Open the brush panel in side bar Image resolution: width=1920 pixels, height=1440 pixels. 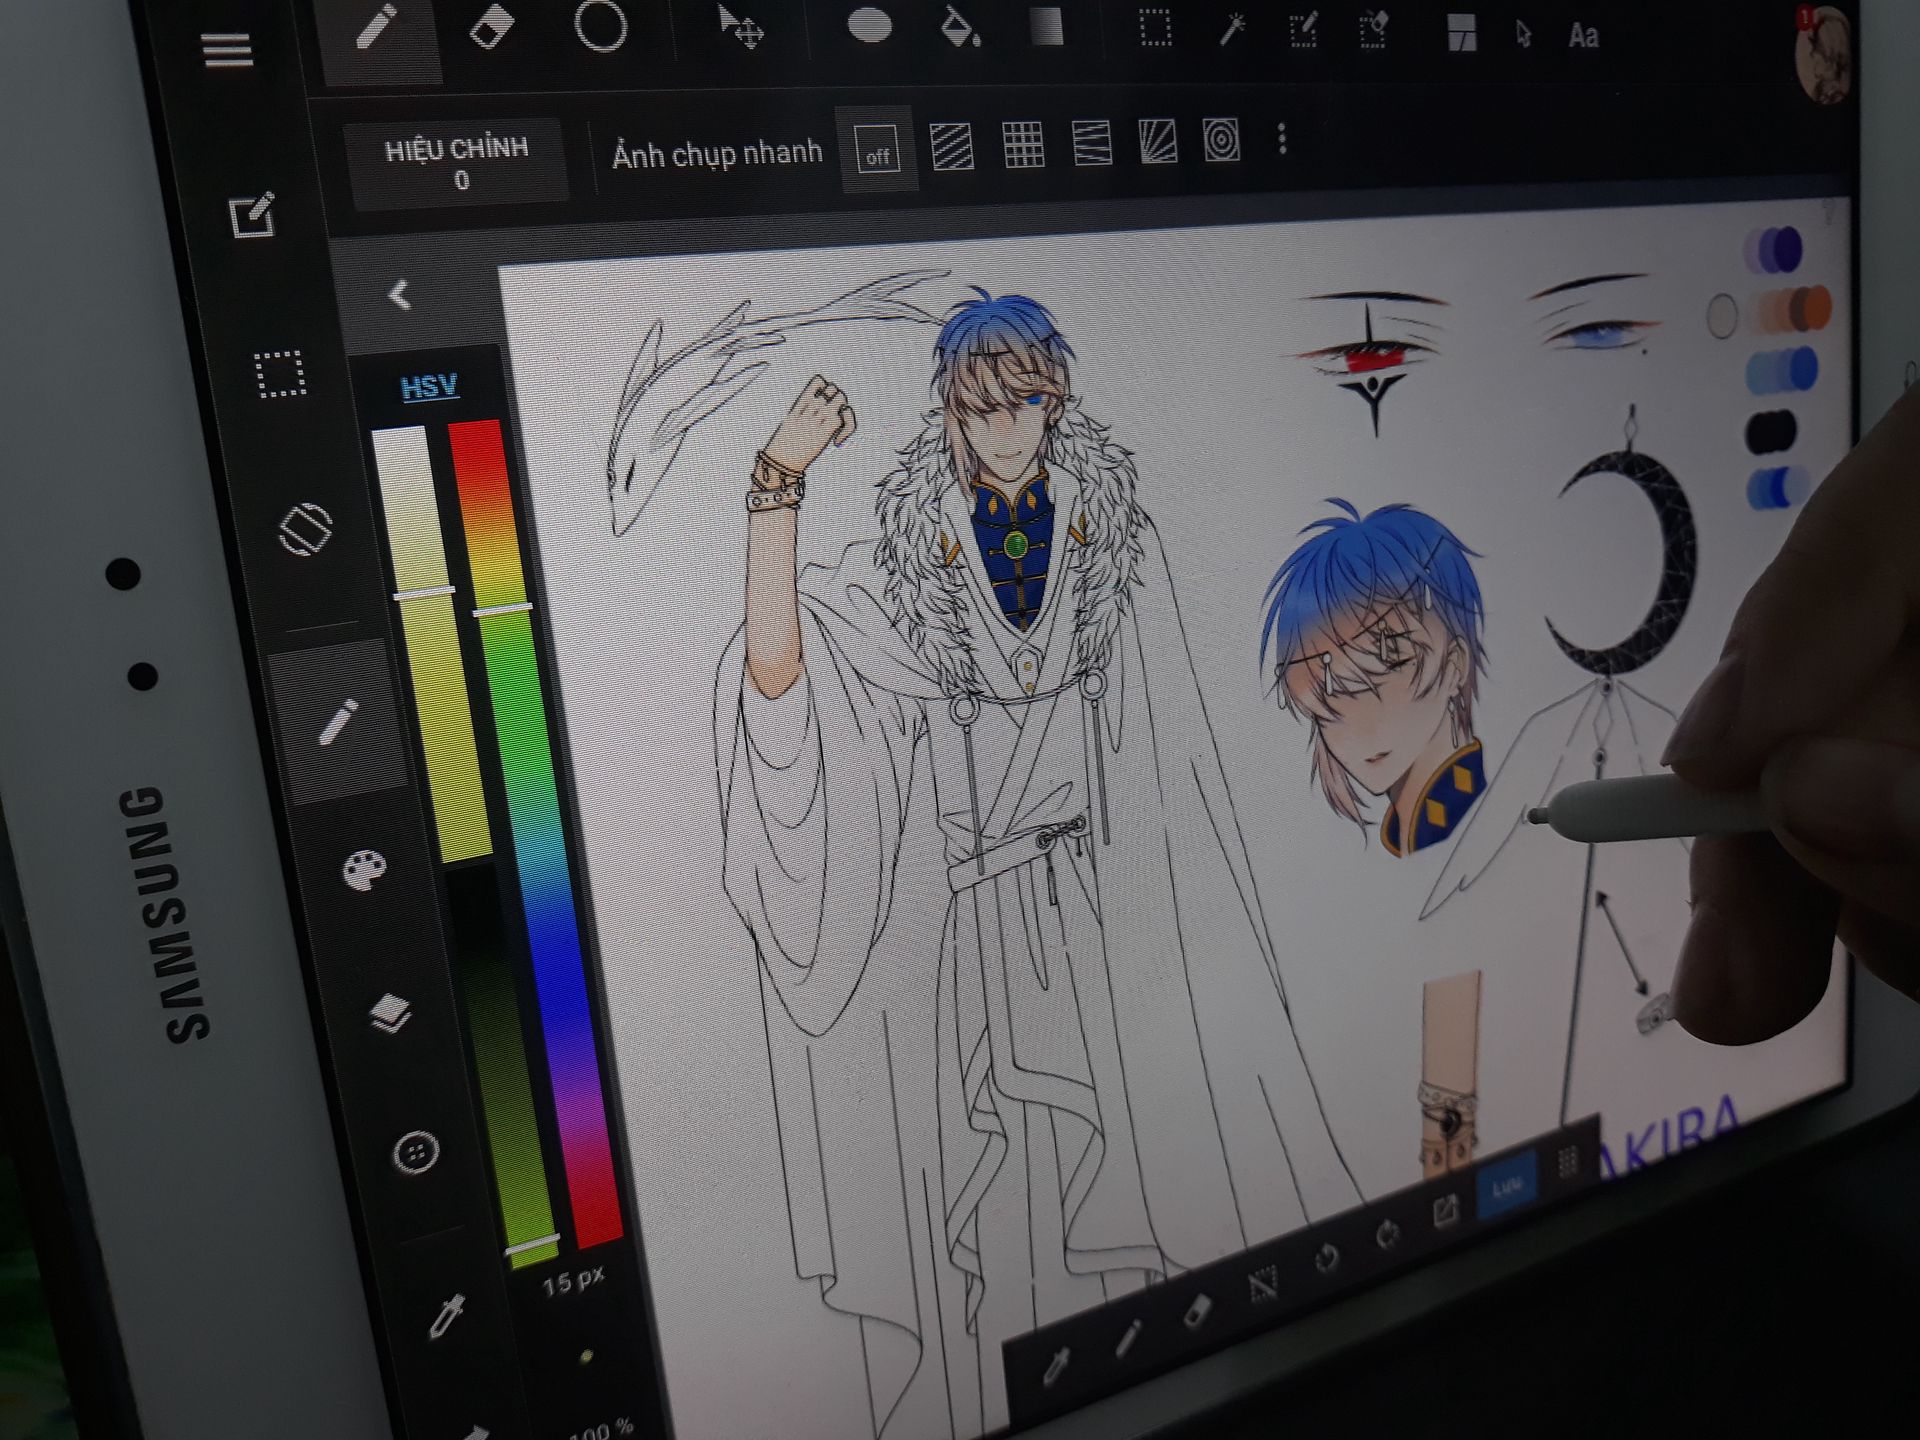pyautogui.click(x=338, y=722)
